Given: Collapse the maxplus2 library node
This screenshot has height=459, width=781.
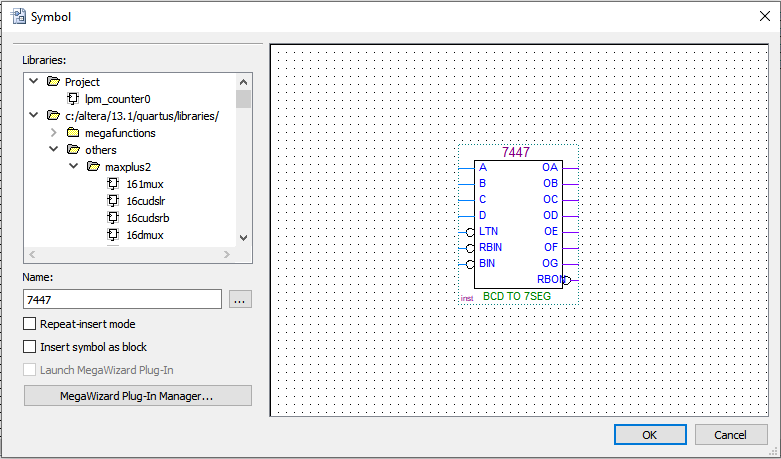Looking at the screenshot, I should [x=73, y=167].
